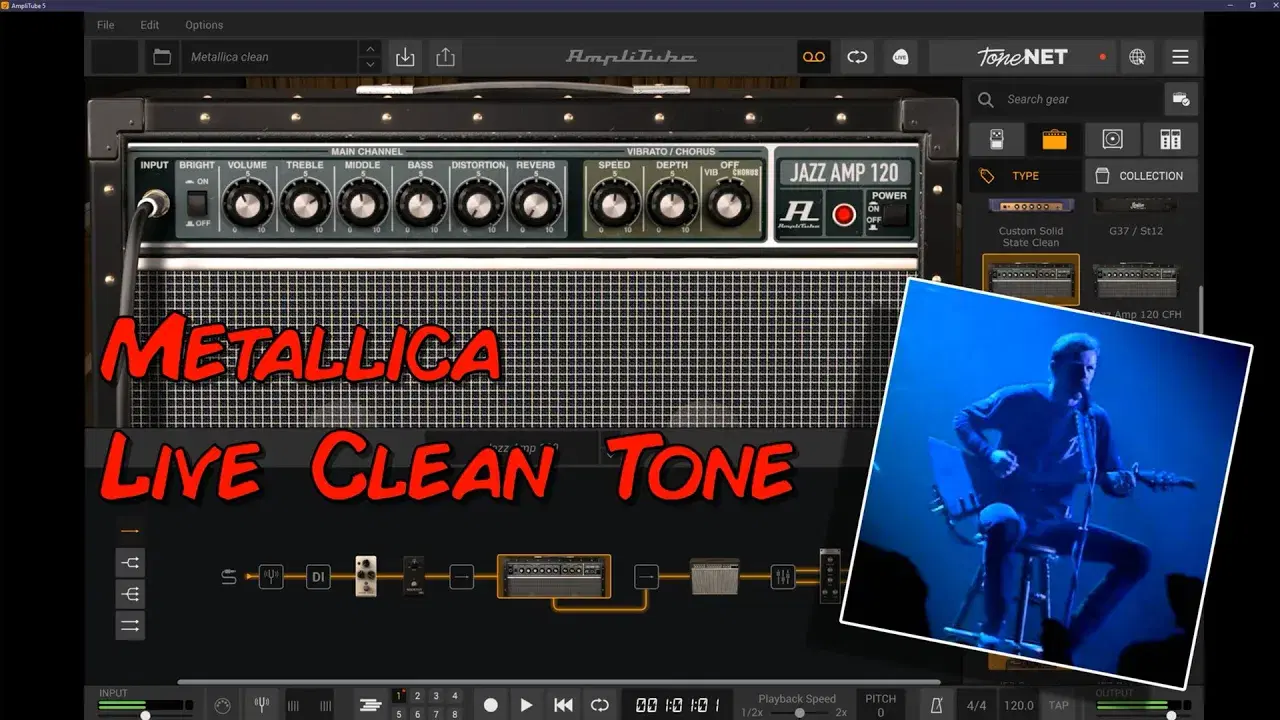Open the hamburger main menu

point(1181,57)
